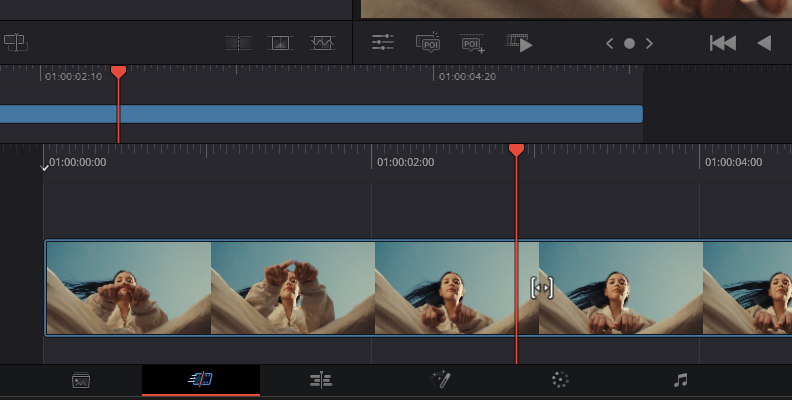Switch to the Color page
This screenshot has height=400, width=792.
[x=560, y=380]
